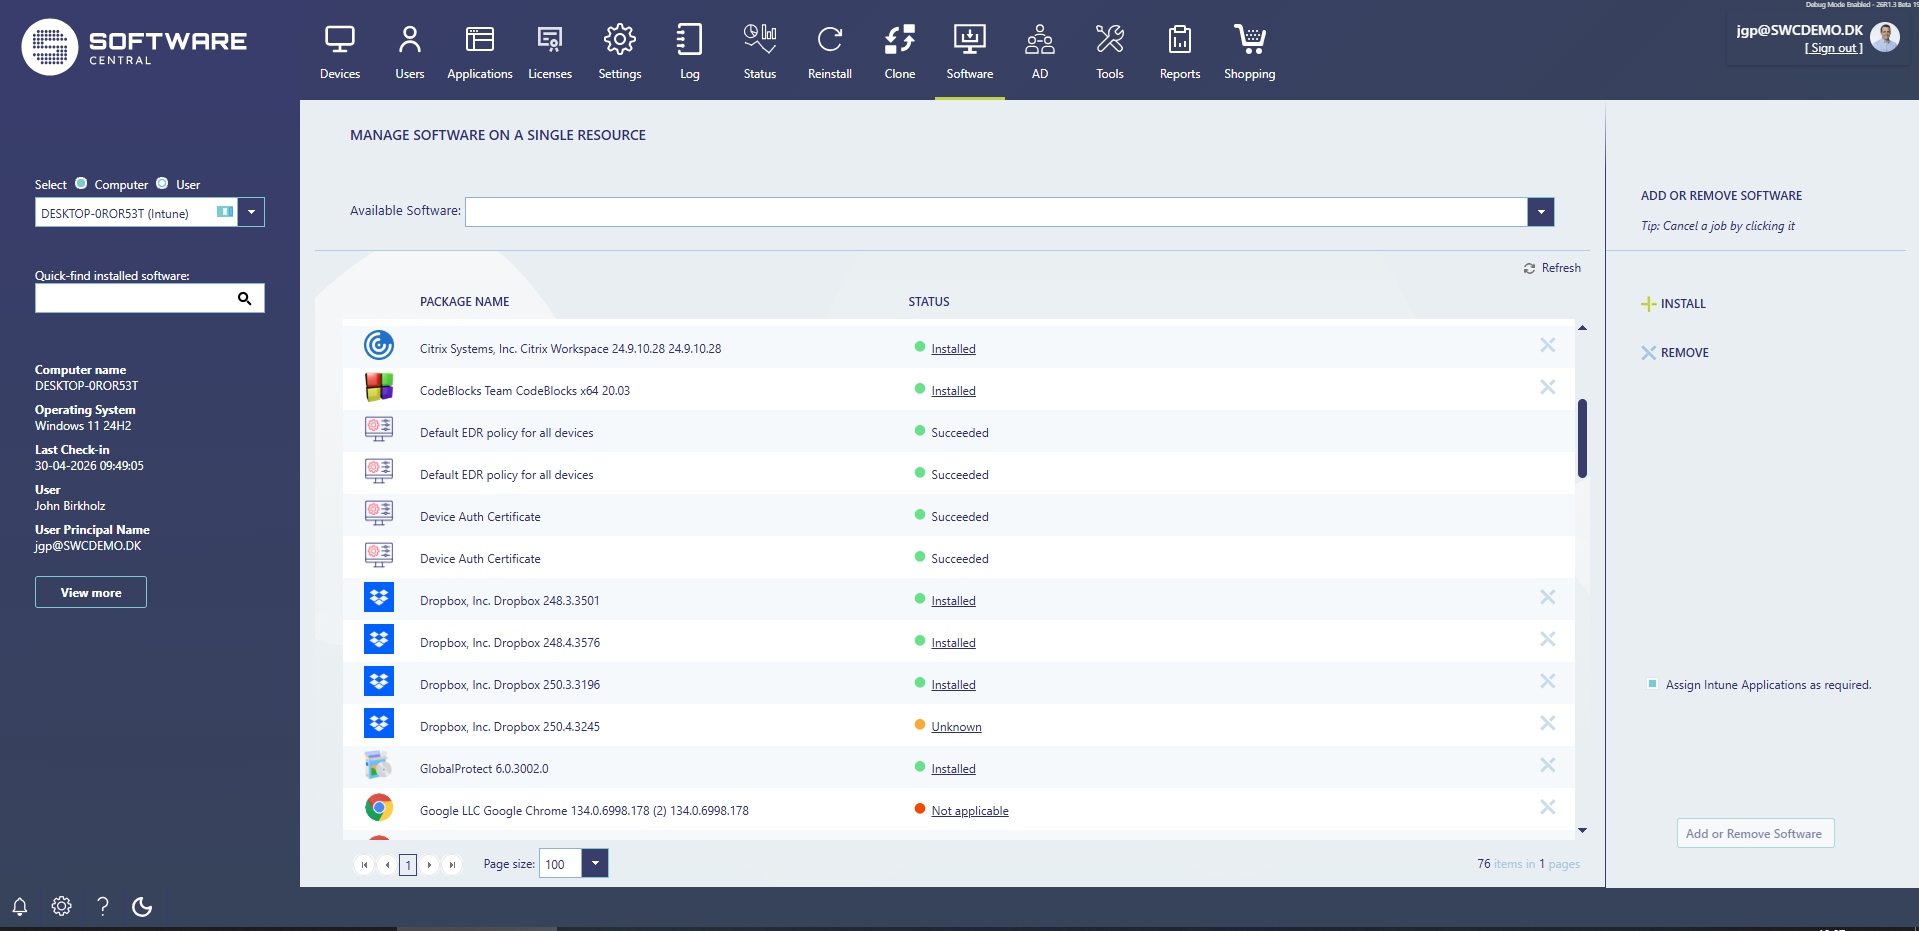Click the Available Software input field
The width and height of the screenshot is (1919, 931).
pos(996,212)
